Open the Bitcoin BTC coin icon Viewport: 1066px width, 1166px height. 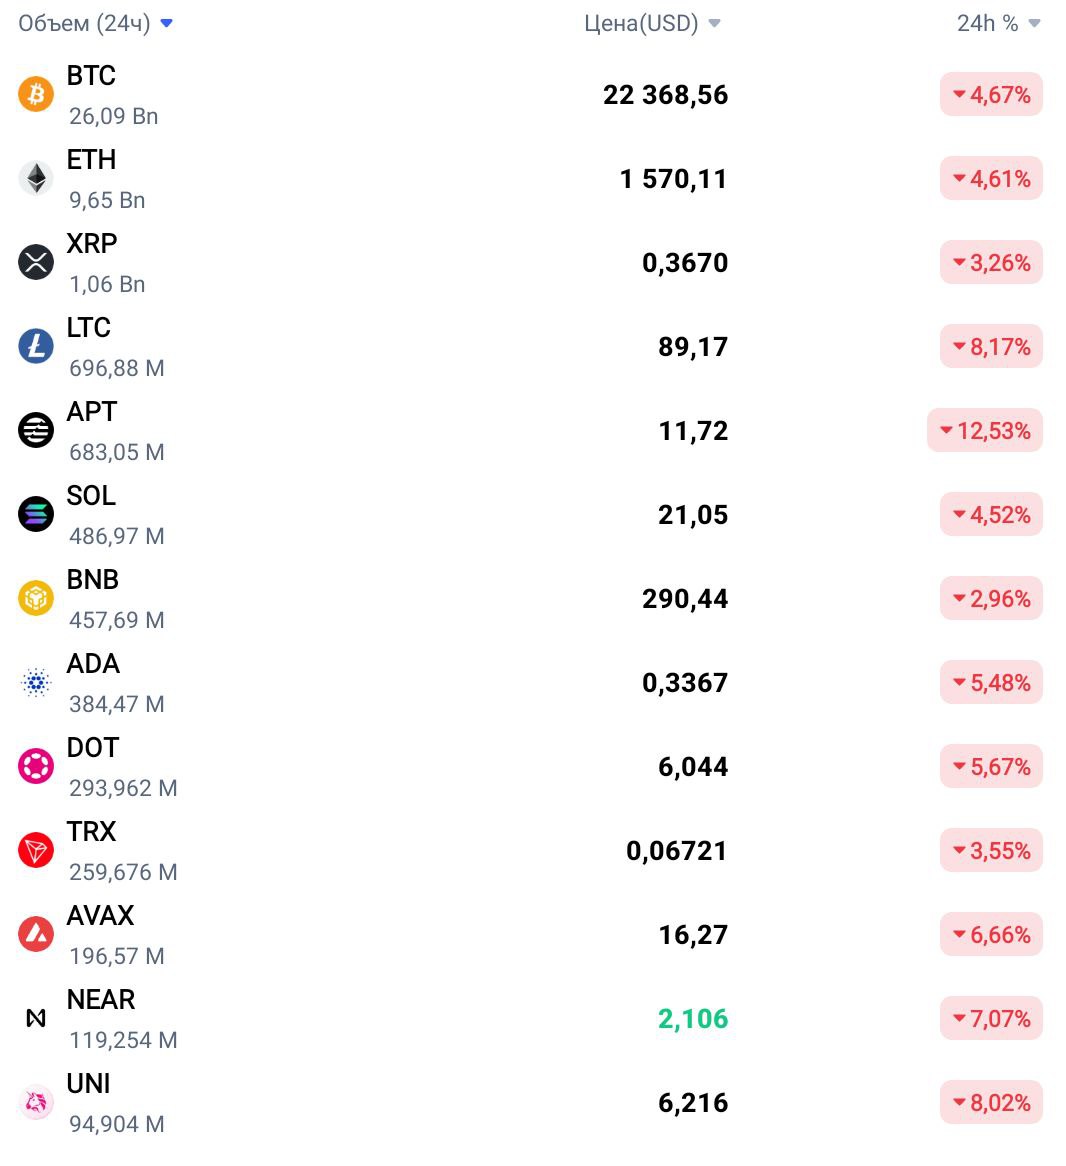click(36, 94)
